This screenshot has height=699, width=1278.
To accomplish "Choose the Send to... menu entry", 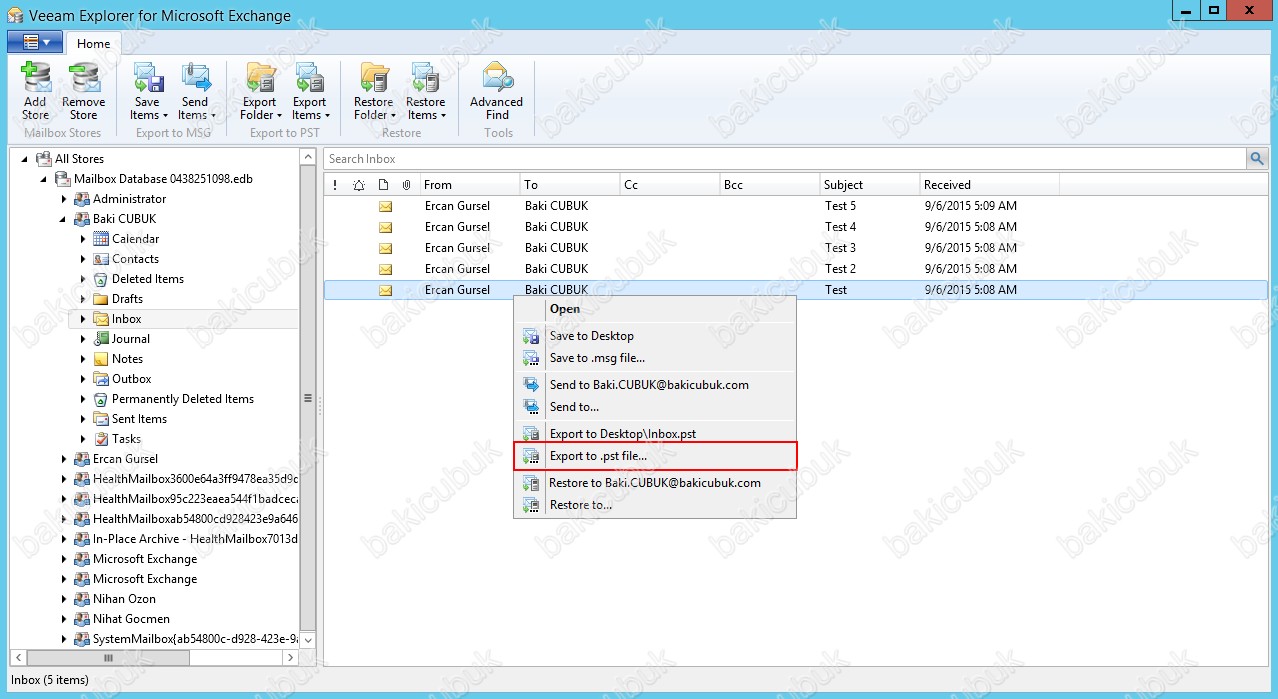I will (x=655, y=407).
